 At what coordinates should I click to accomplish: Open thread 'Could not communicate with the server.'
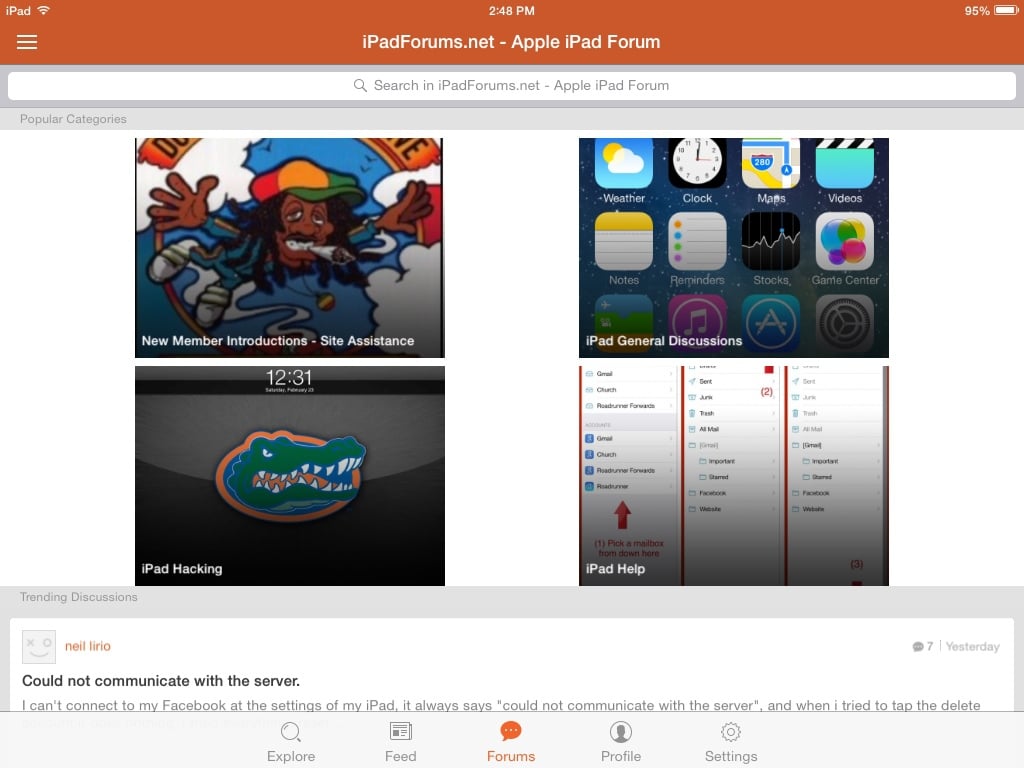[x=161, y=680]
